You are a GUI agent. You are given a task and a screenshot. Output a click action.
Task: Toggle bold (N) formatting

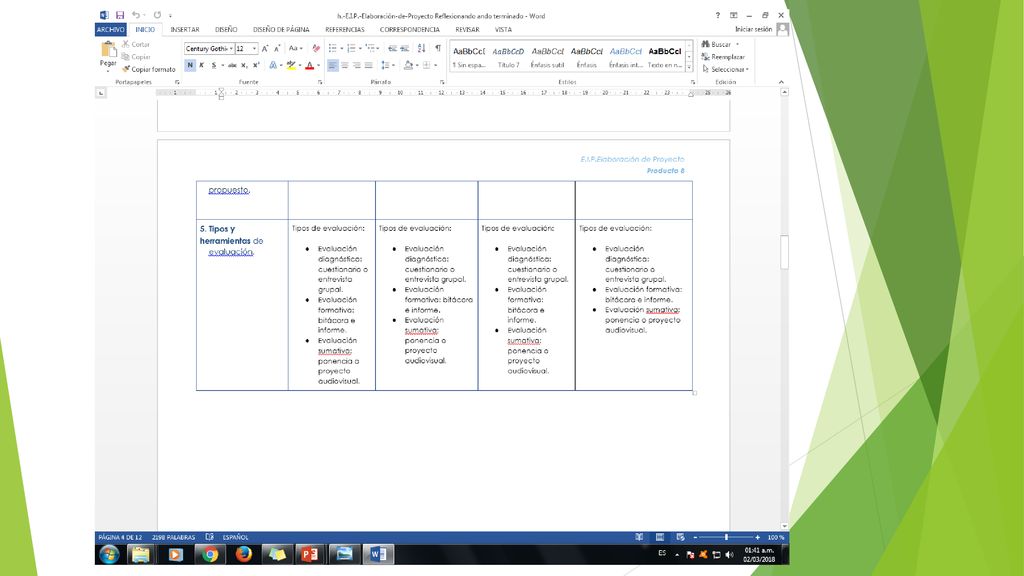point(190,65)
